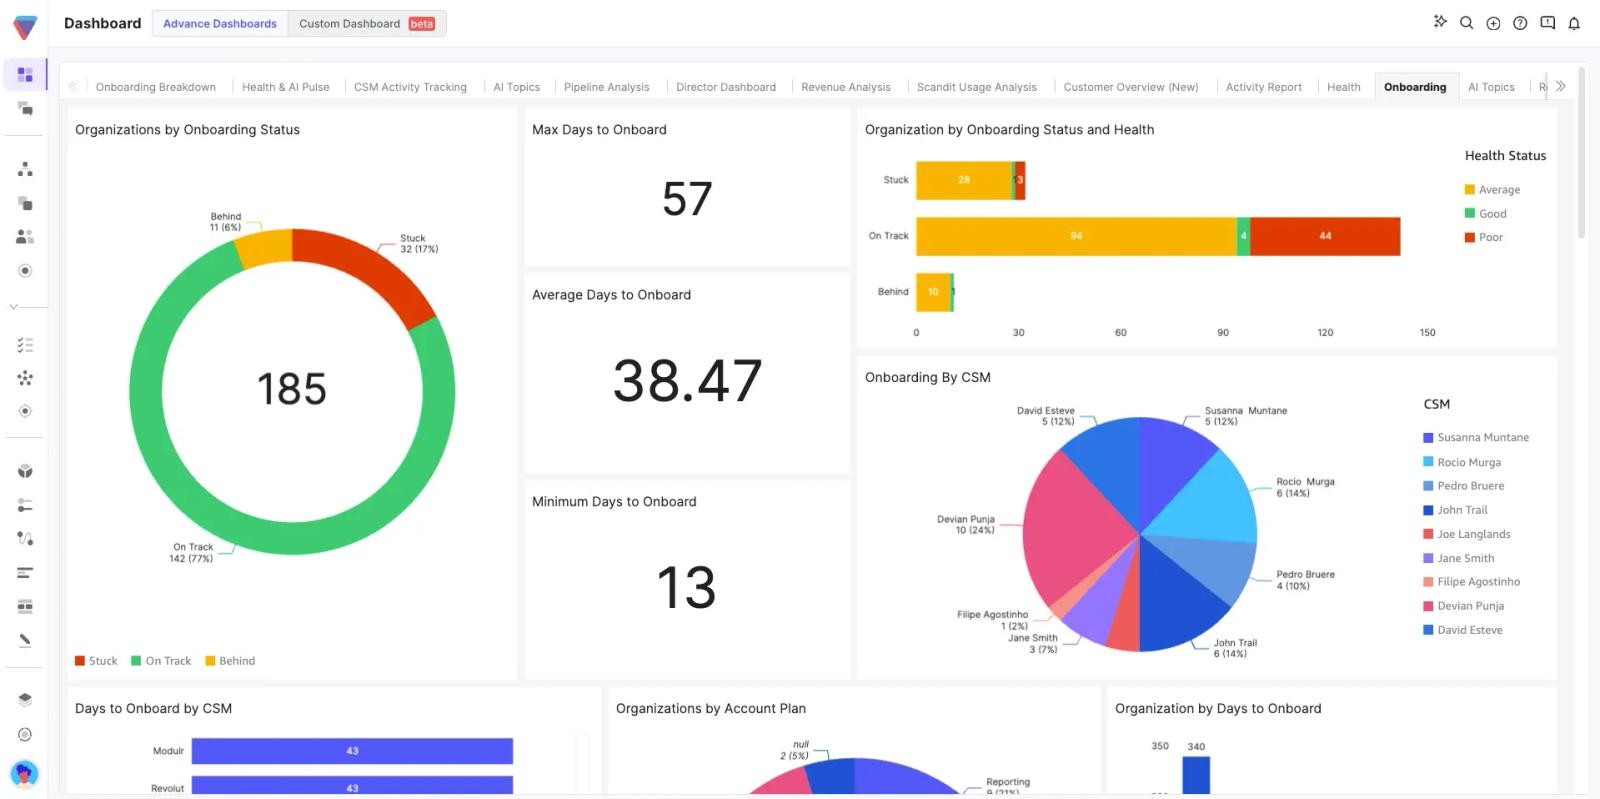Viewport: 1600px width, 799px height.
Task: Open the AI sparkle icon in the header
Action: 1440,22
